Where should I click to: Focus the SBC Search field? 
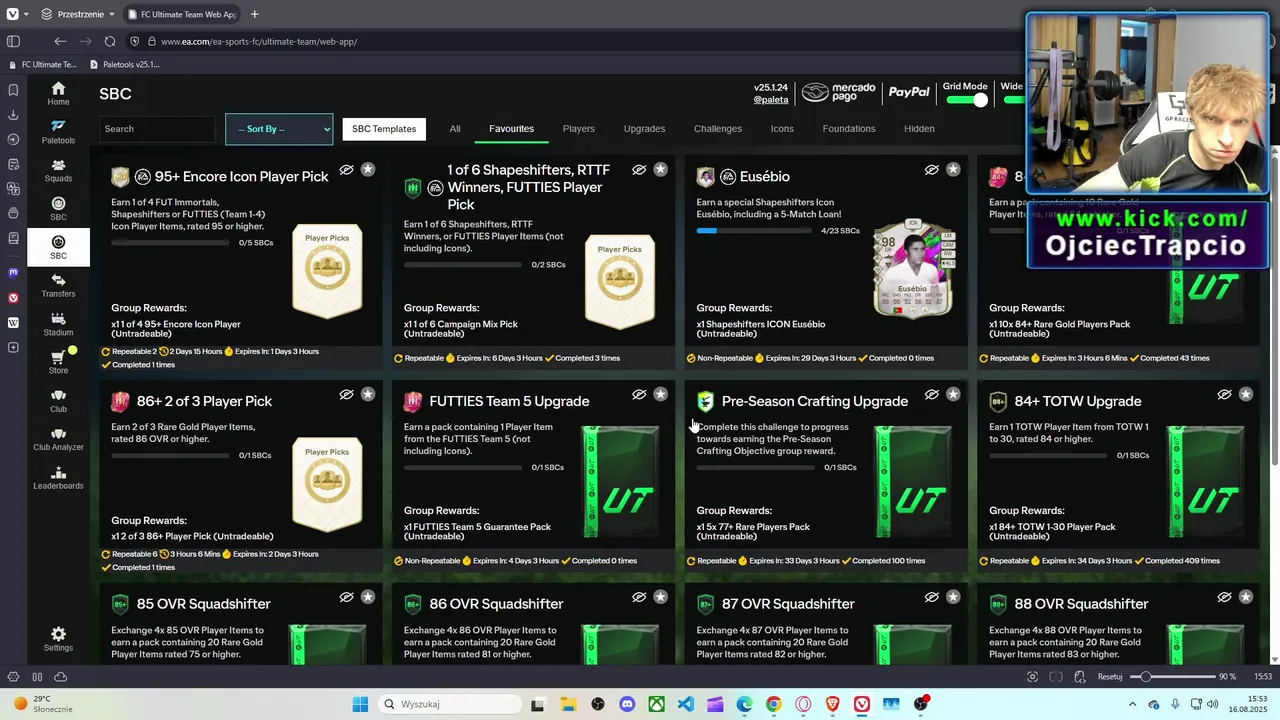click(x=157, y=129)
